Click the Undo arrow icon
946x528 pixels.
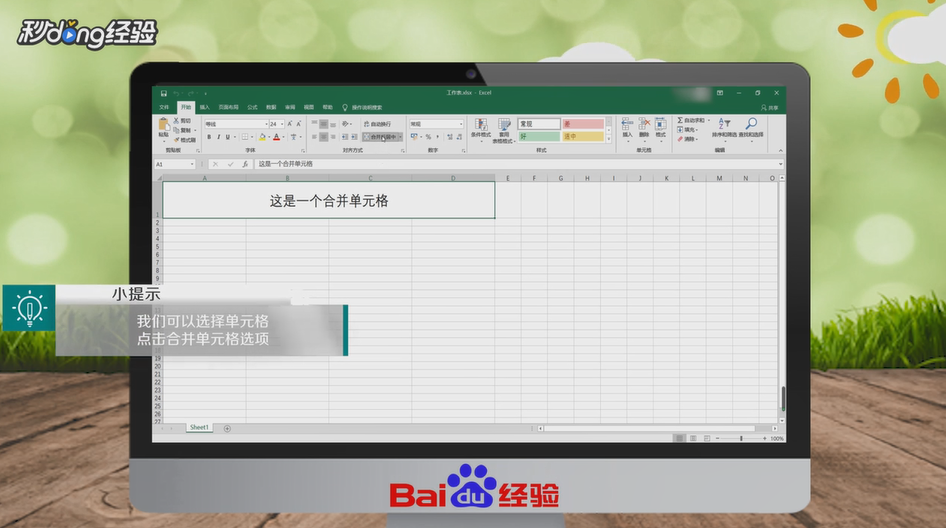tap(176, 94)
